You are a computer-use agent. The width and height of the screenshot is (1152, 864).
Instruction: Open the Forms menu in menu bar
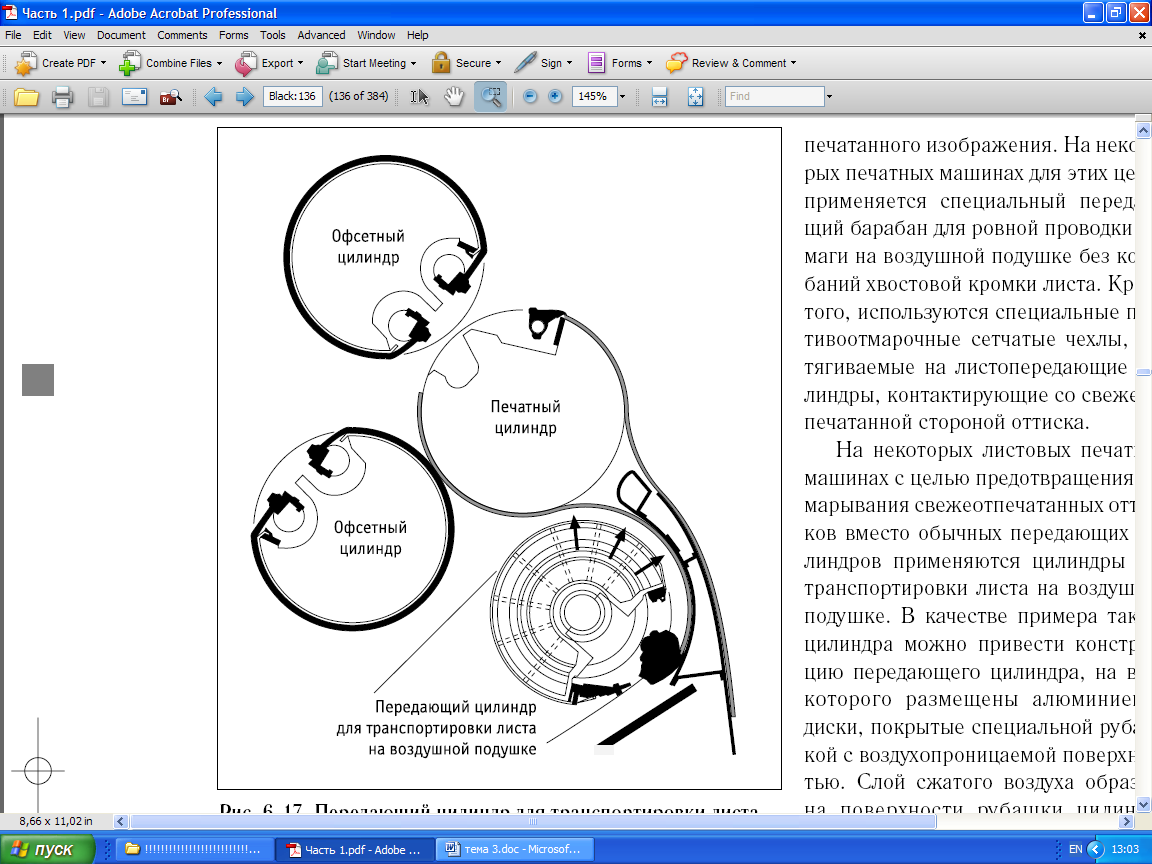[x=234, y=35]
